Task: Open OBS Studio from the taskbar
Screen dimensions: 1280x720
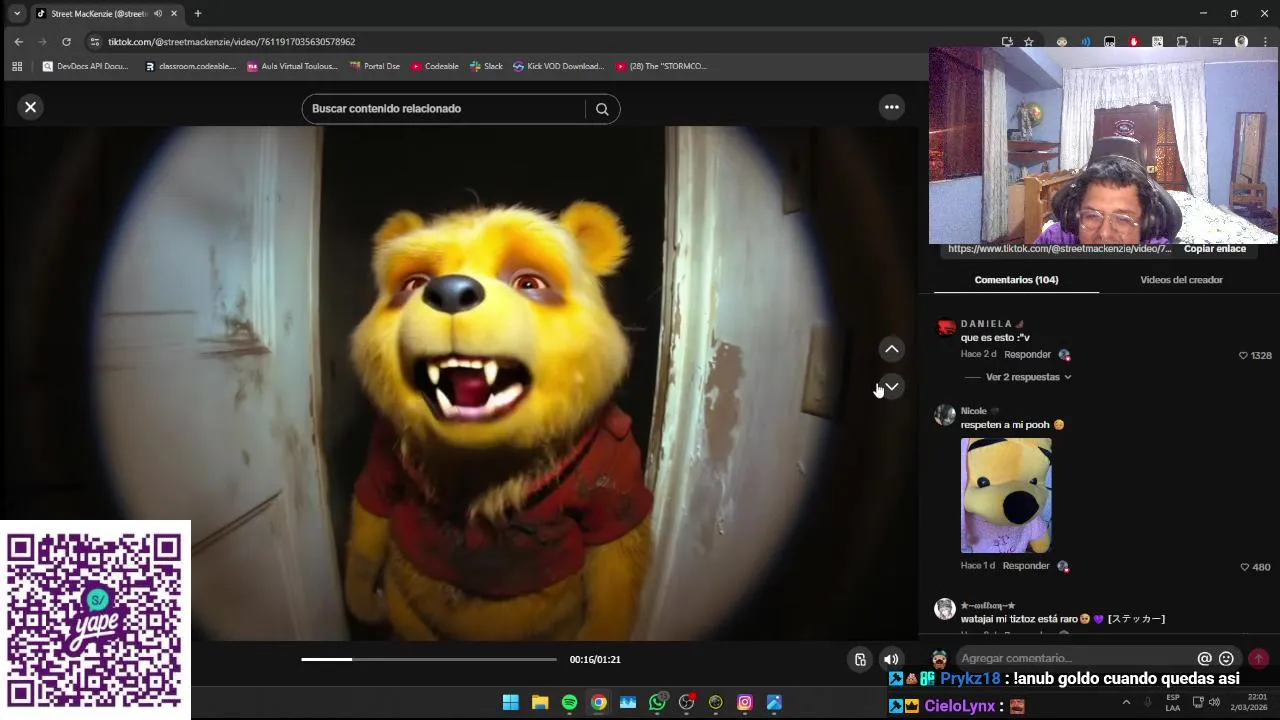Action: click(x=686, y=702)
